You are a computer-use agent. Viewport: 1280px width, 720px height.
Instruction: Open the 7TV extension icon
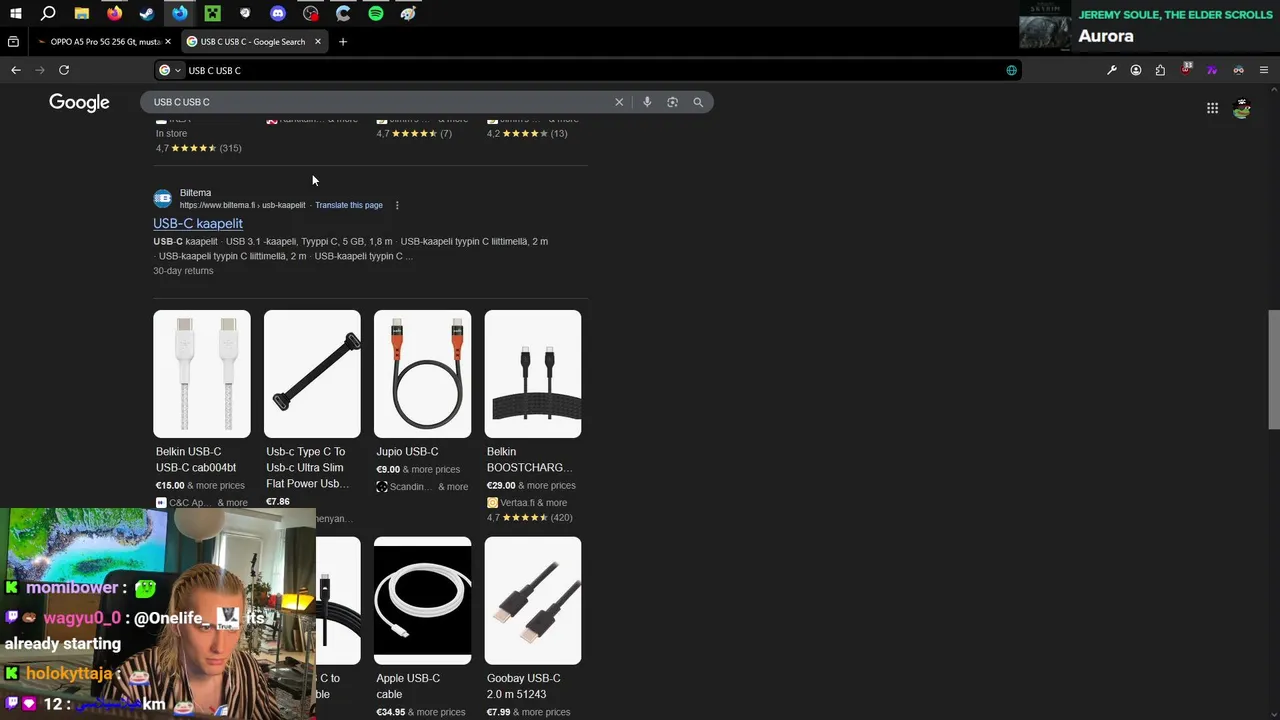point(1212,70)
